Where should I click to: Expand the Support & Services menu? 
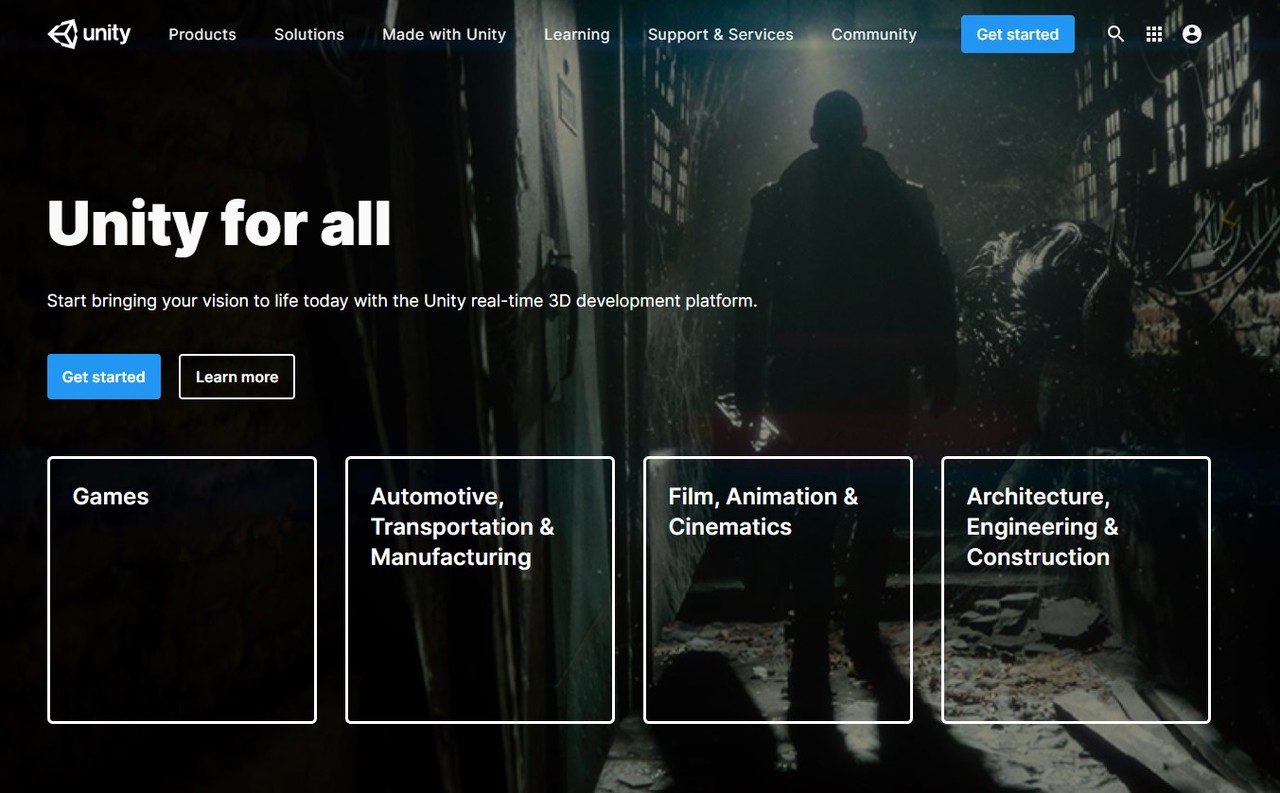click(720, 34)
